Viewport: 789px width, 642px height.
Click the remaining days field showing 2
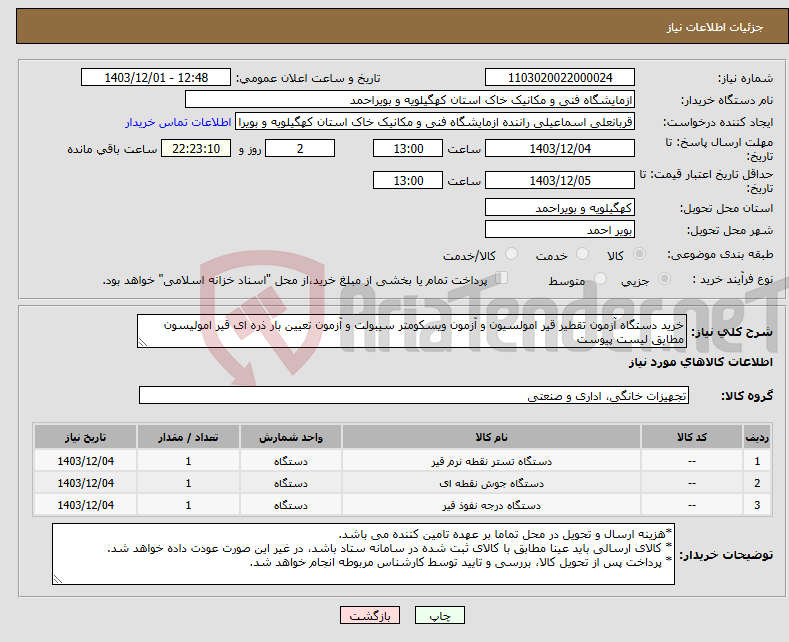tap(300, 148)
